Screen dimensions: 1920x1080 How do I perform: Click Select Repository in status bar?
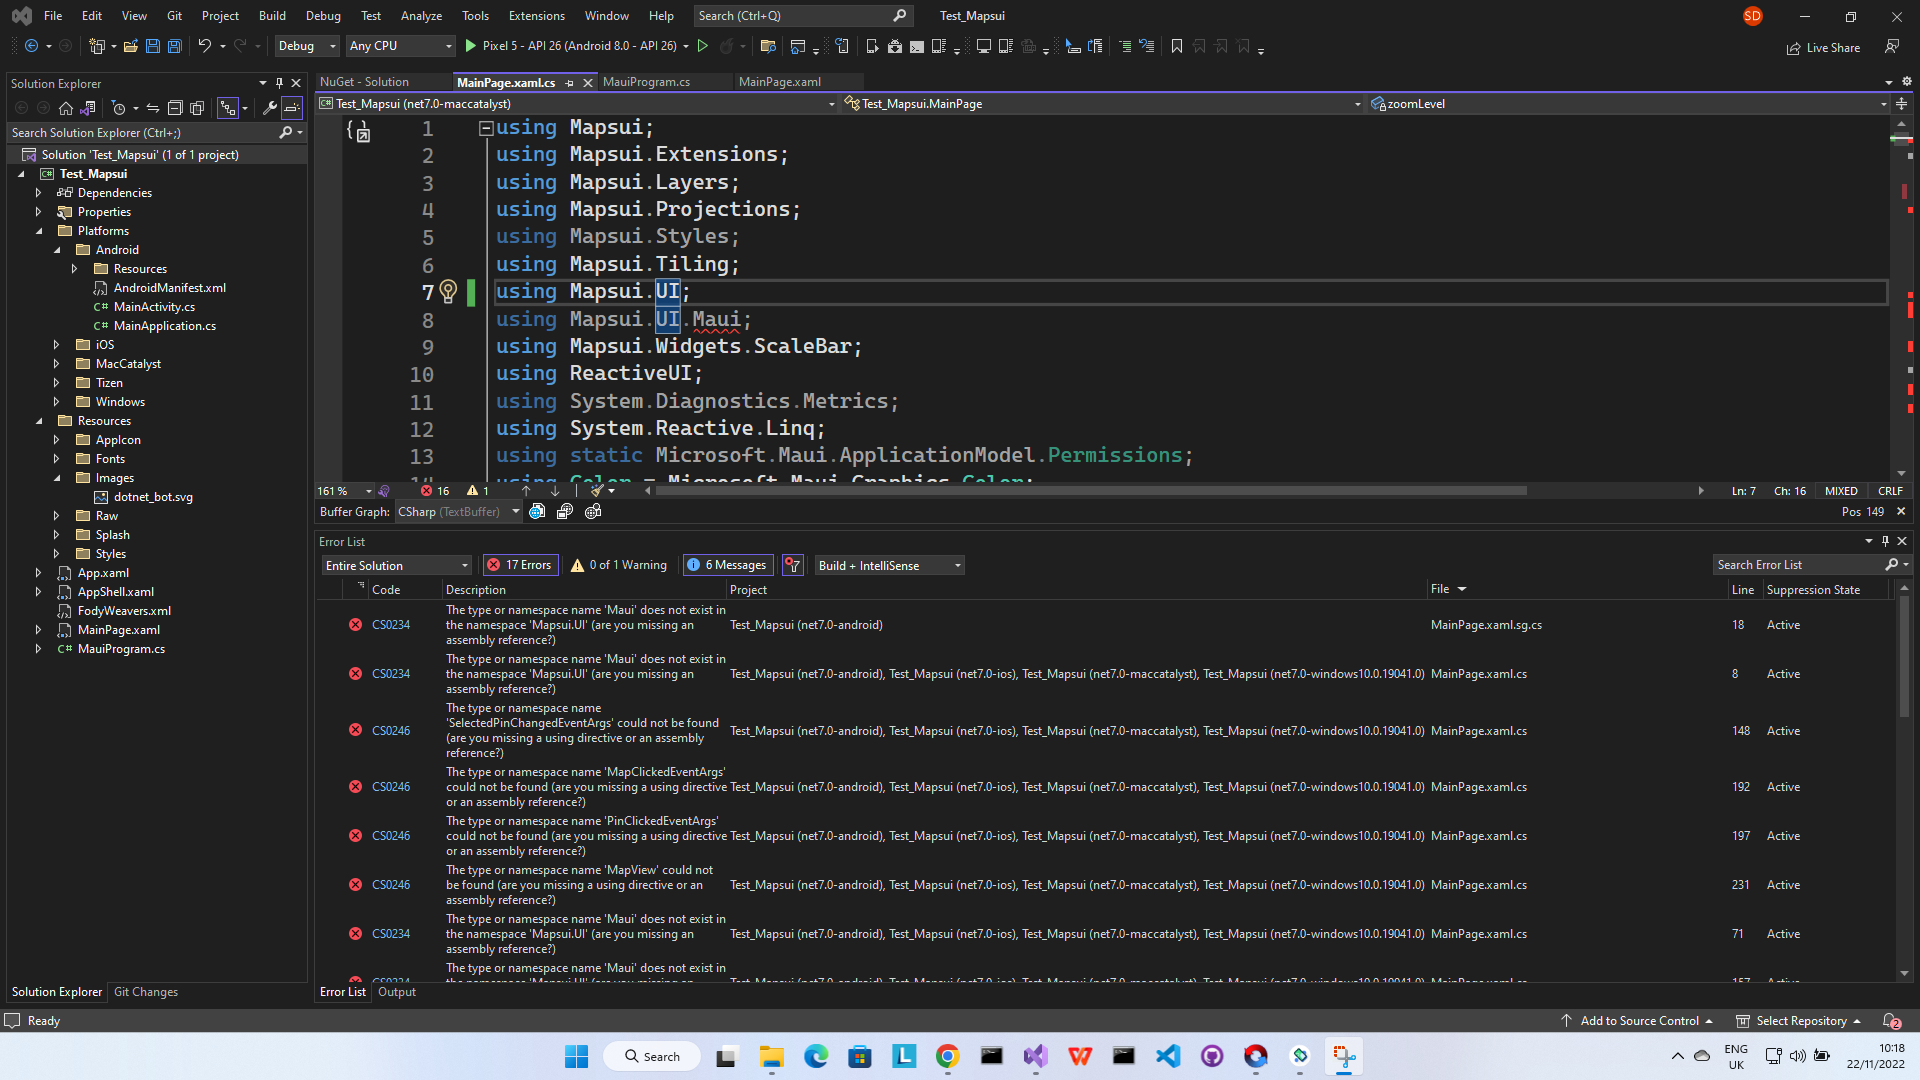1798,1021
